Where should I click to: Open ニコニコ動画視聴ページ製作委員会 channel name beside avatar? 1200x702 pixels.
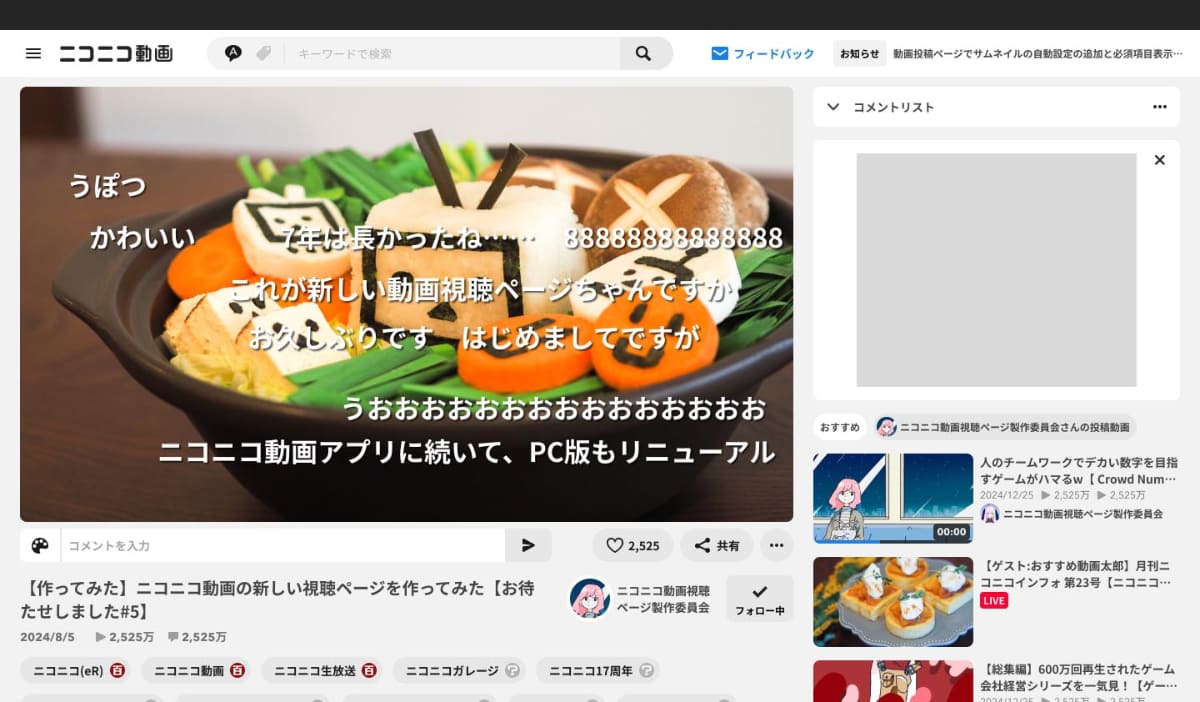[663, 599]
